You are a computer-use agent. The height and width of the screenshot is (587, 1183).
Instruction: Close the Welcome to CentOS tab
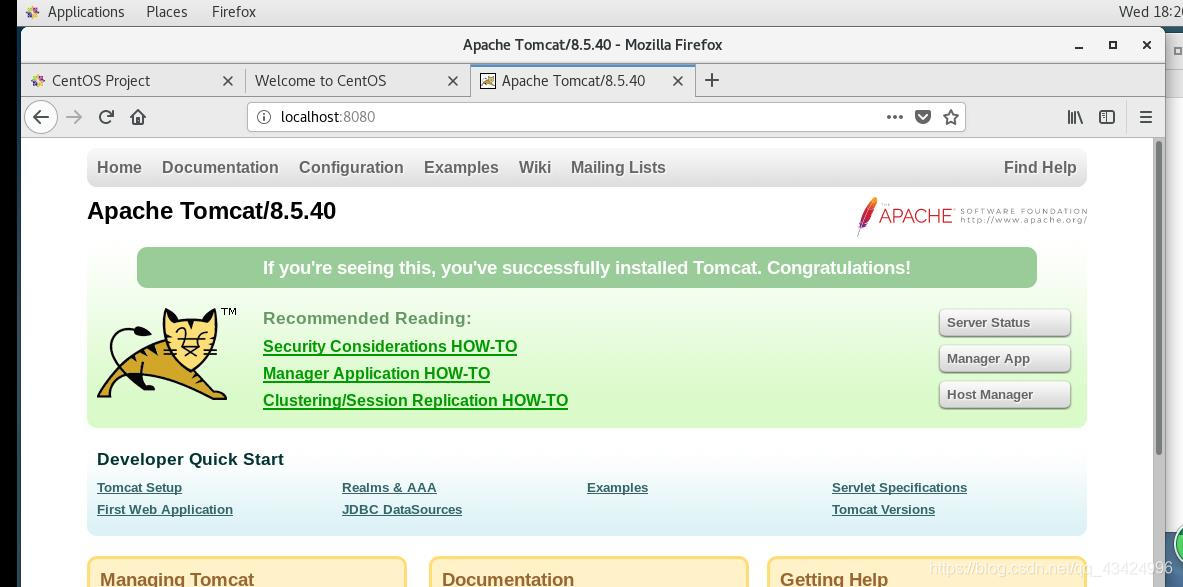(x=453, y=81)
